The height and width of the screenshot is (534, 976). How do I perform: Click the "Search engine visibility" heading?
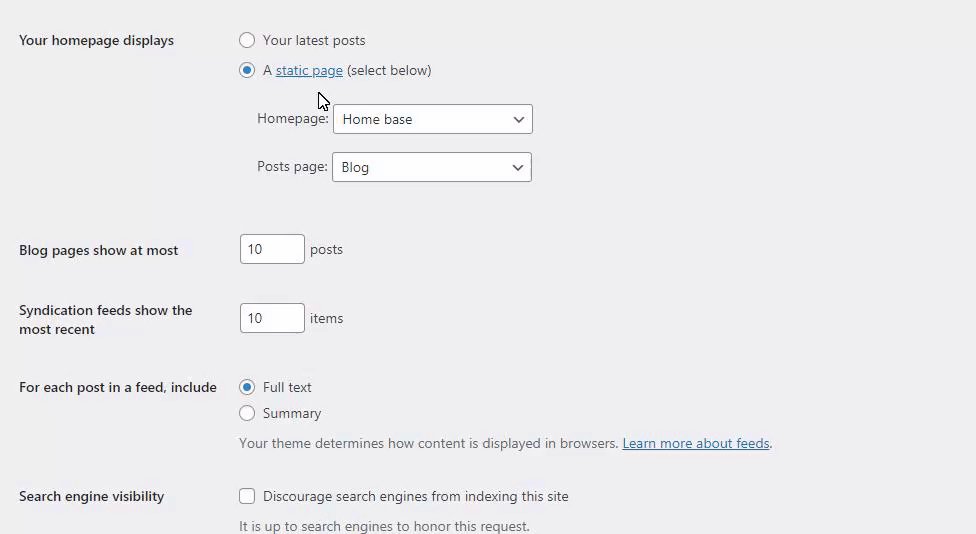click(x=92, y=496)
